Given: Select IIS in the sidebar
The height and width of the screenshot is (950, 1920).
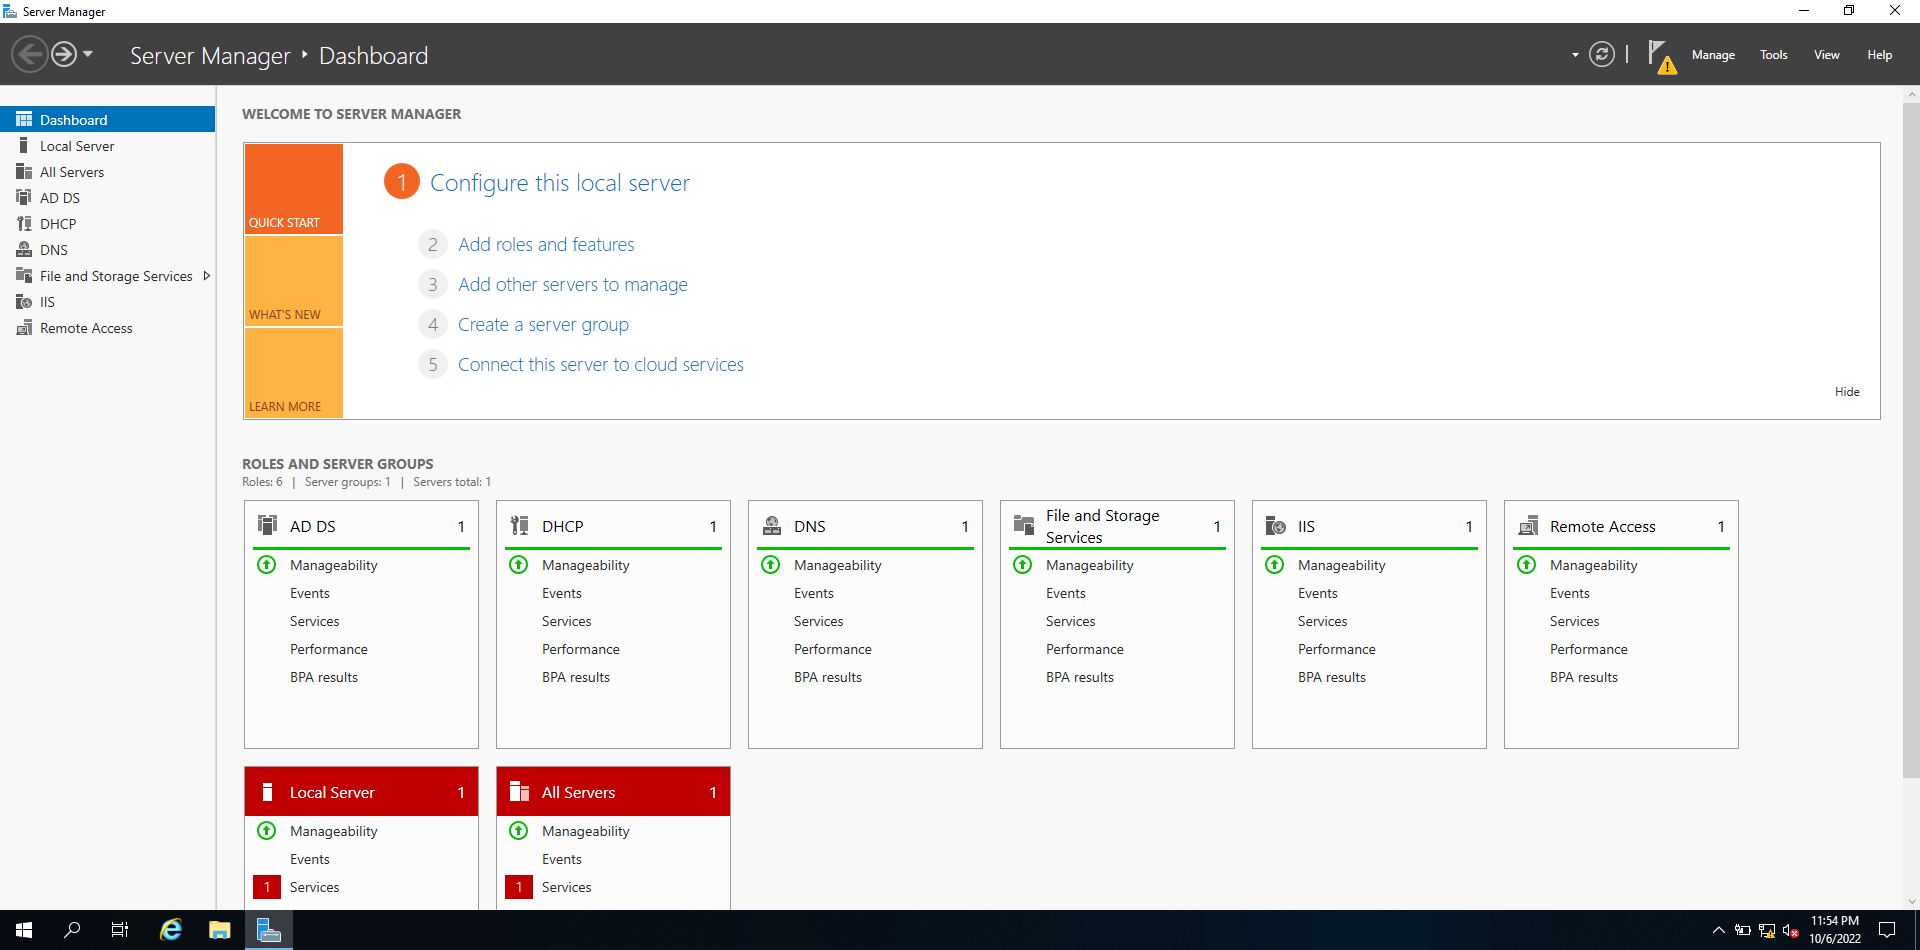Looking at the screenshot, I should [x=108, y=302].
